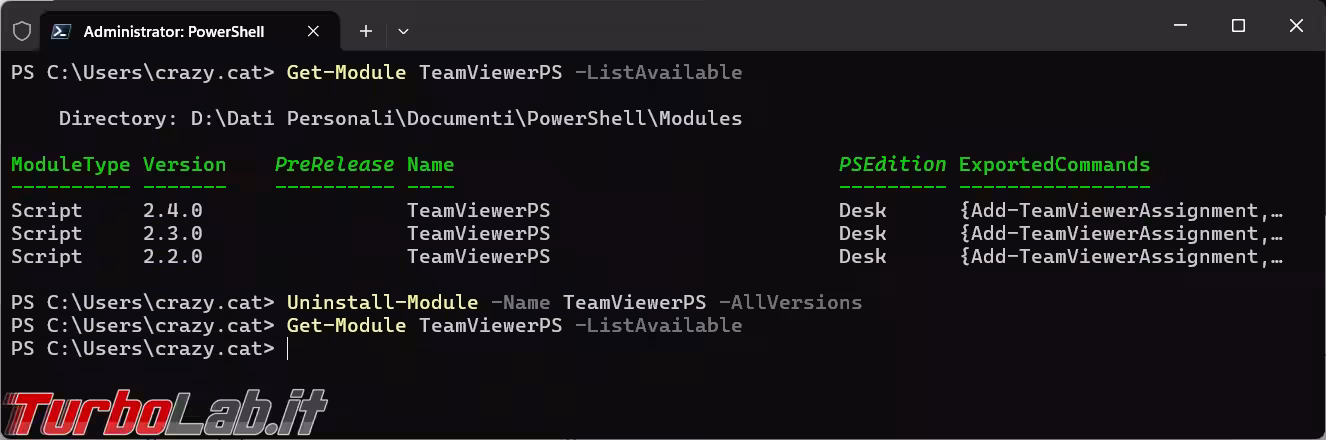Expand the new tab profile dropdown chevron
The height and width of the screenshot is (440, 1326).
point(403,31)
